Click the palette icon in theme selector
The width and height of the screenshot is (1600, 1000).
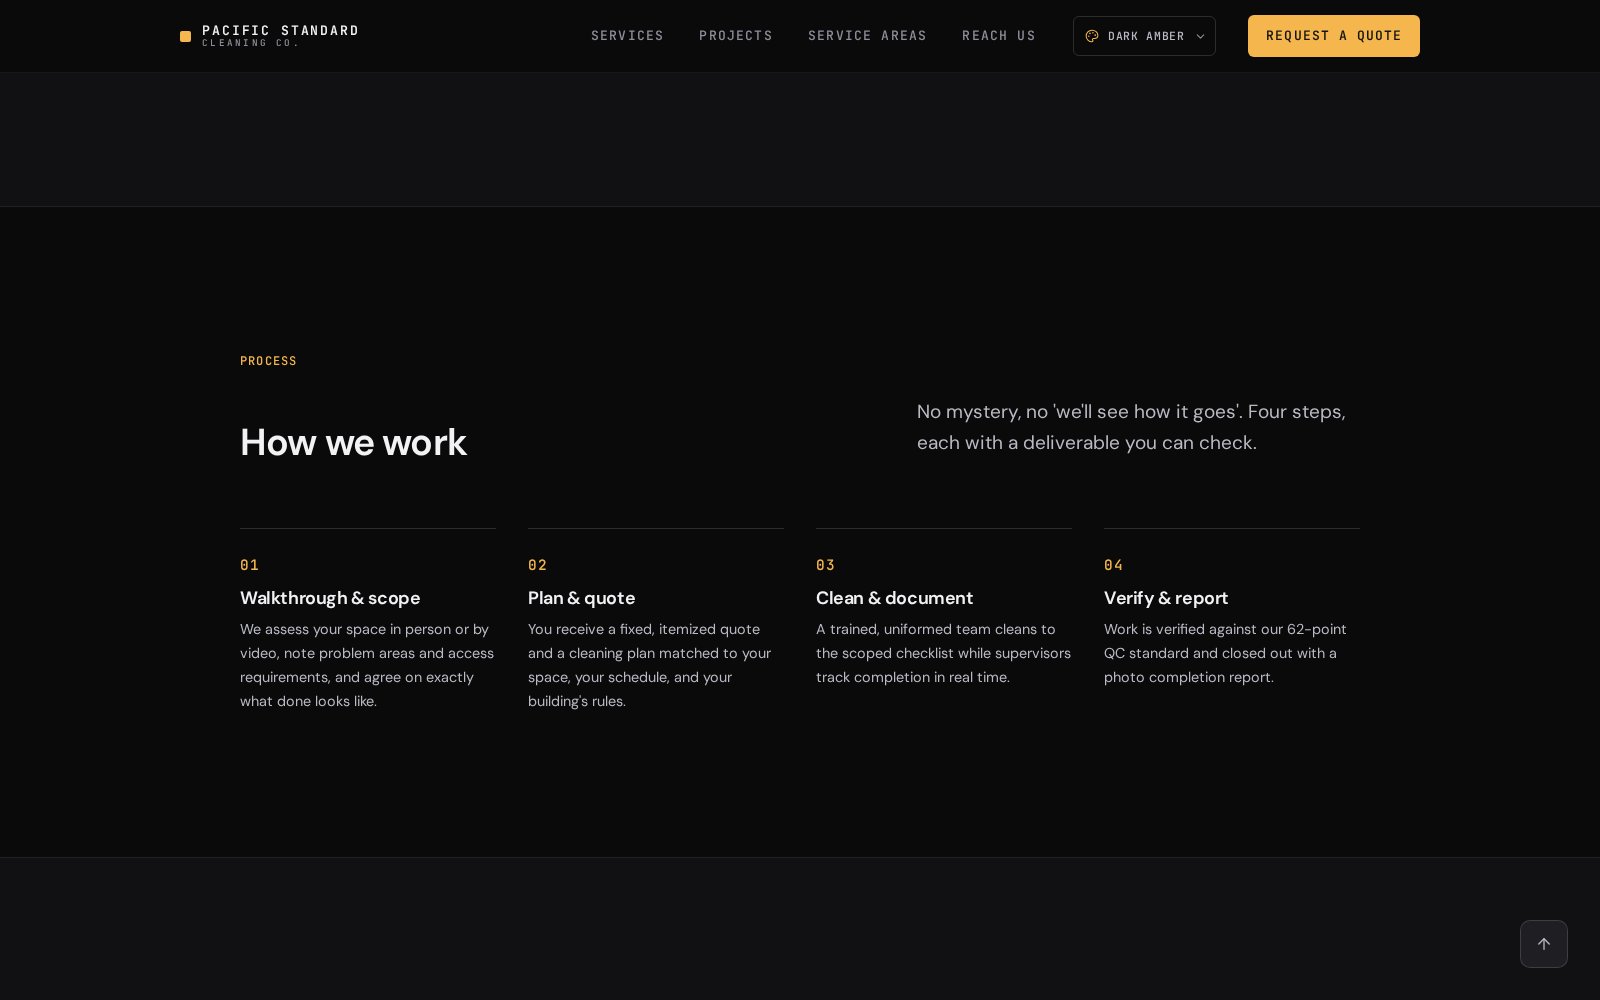(x=1092, y=36)
